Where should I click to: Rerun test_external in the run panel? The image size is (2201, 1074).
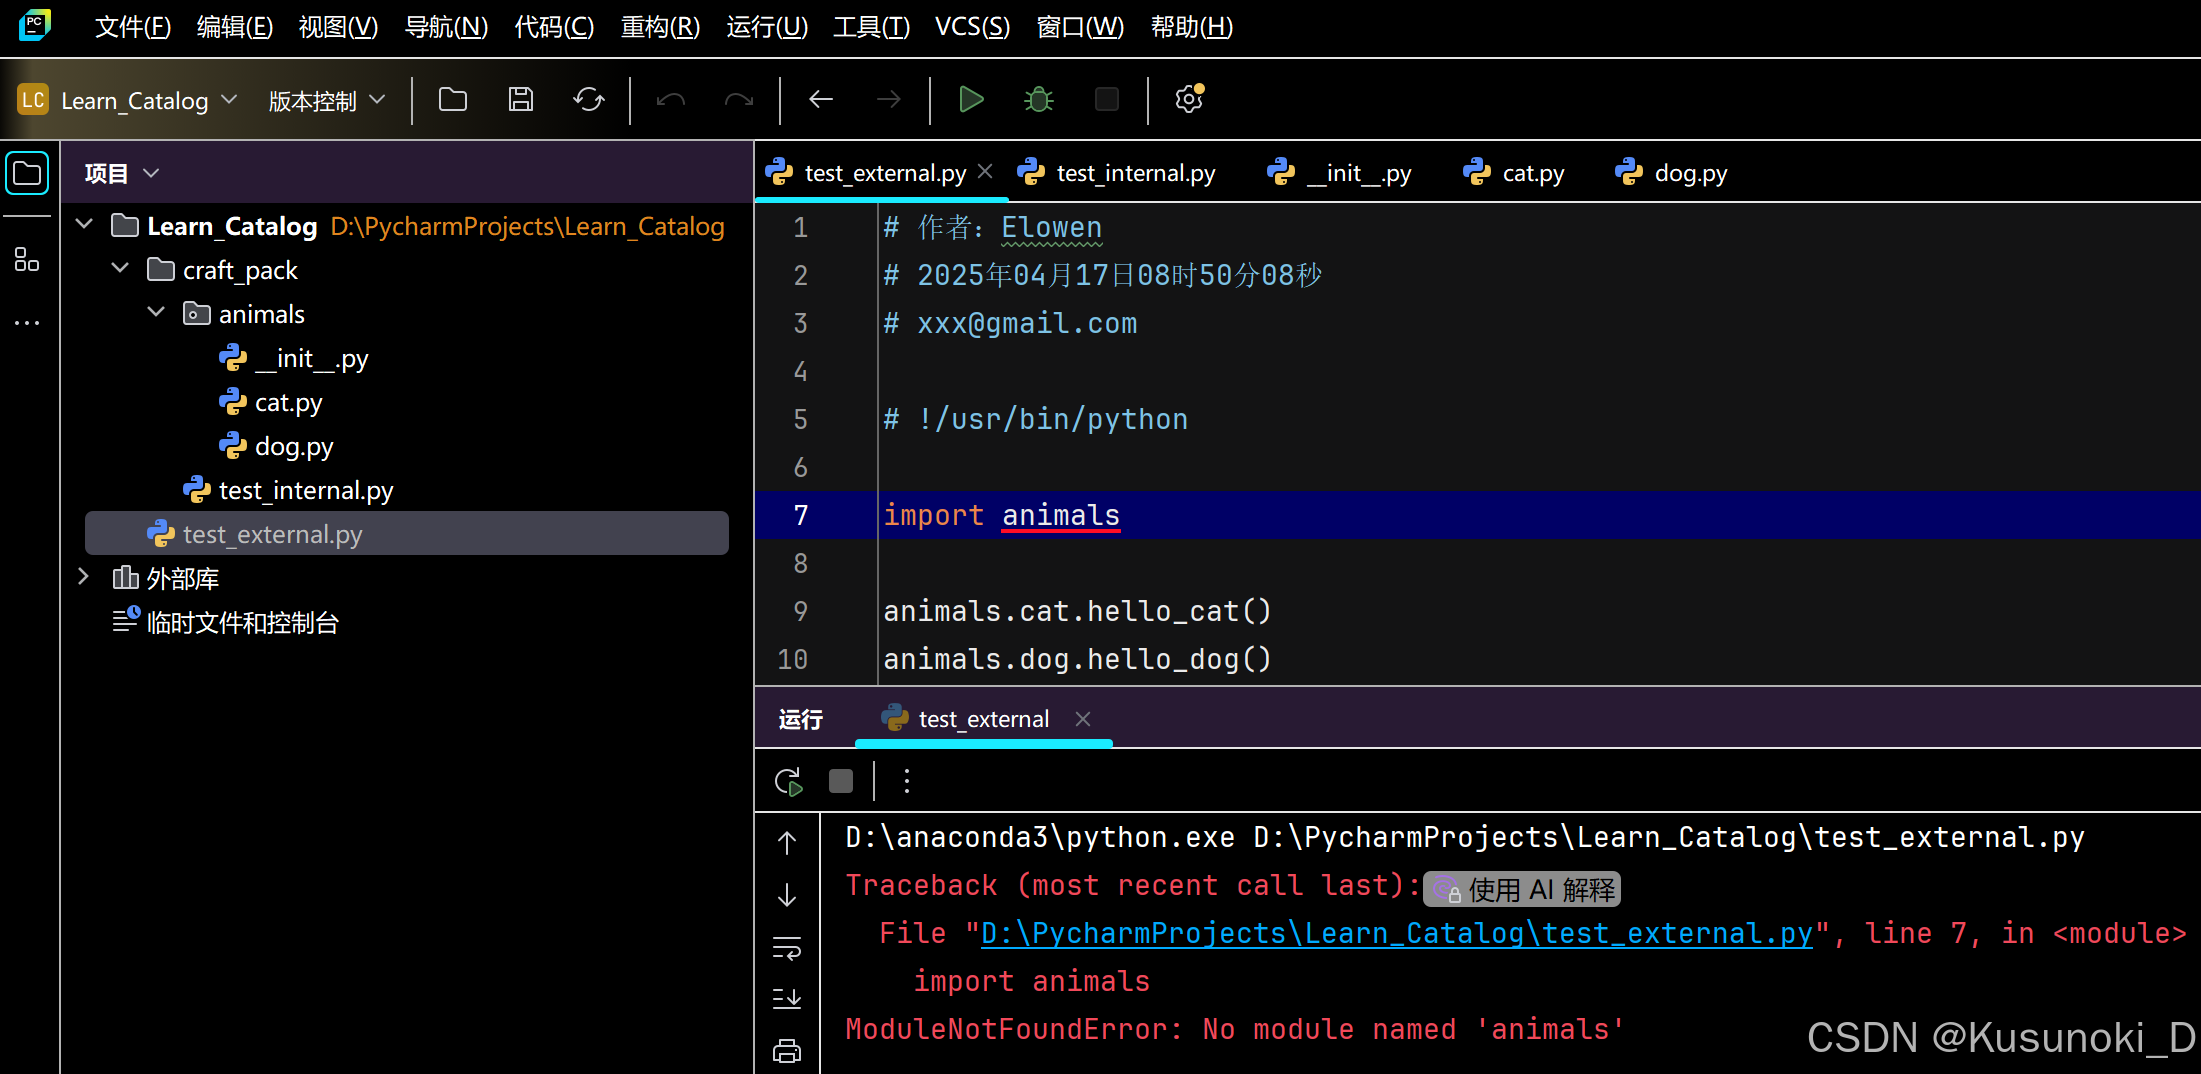[x=789, y=781]
